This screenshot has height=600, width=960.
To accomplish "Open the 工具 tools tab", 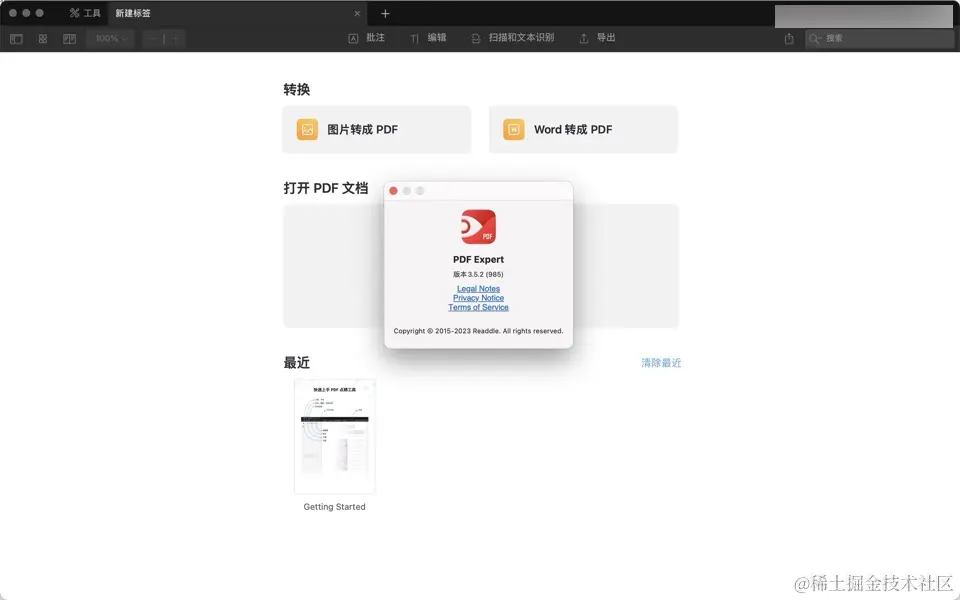I will [x=84, y=13].
